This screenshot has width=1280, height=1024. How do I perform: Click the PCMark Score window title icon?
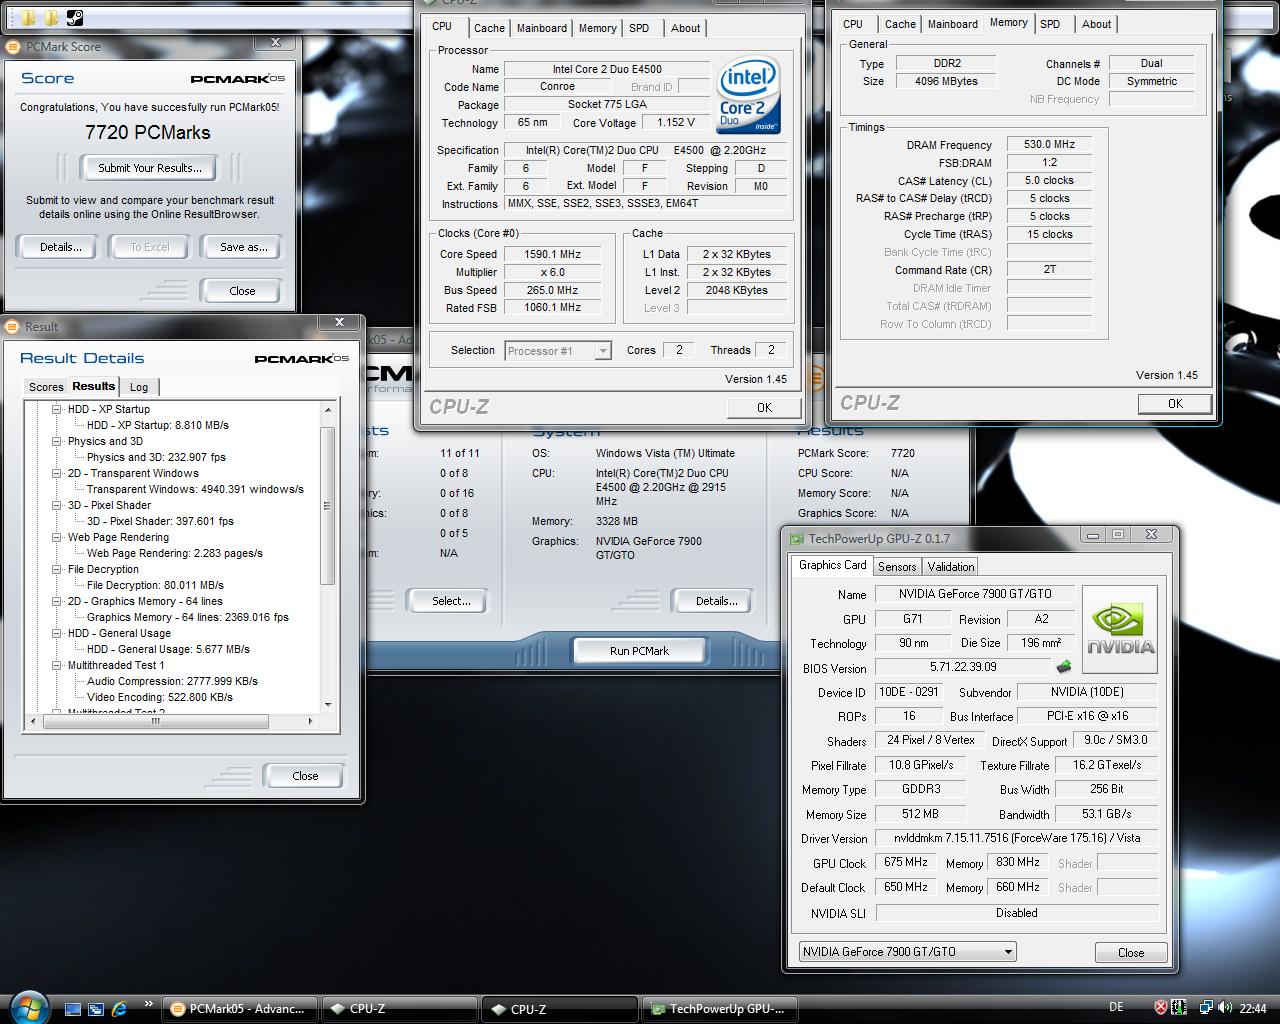tap(14, 47)
